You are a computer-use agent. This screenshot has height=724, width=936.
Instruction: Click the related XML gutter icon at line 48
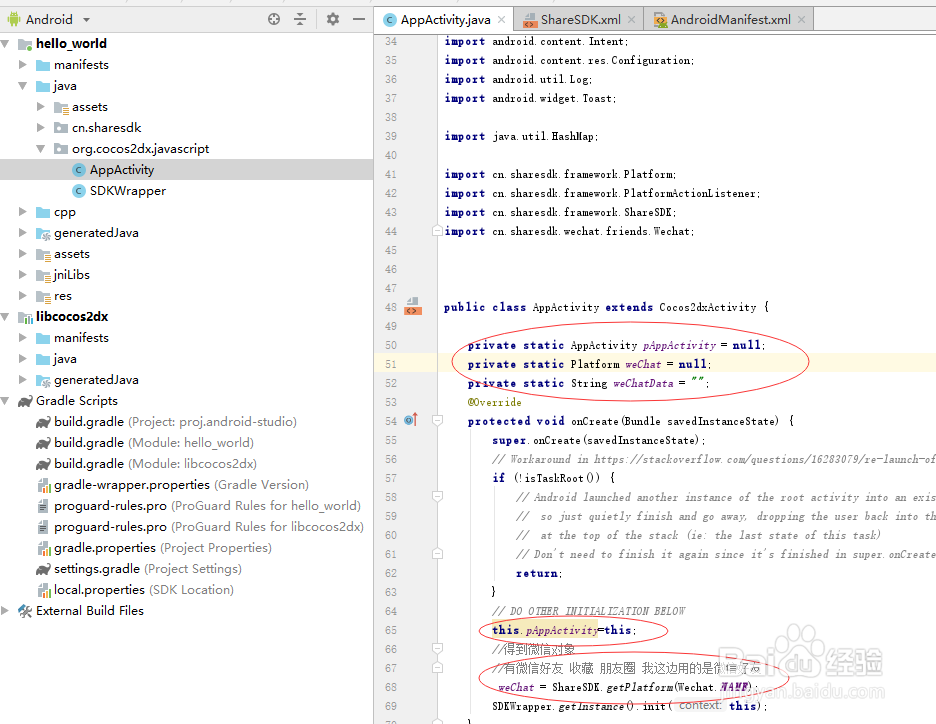coord(413,307)
